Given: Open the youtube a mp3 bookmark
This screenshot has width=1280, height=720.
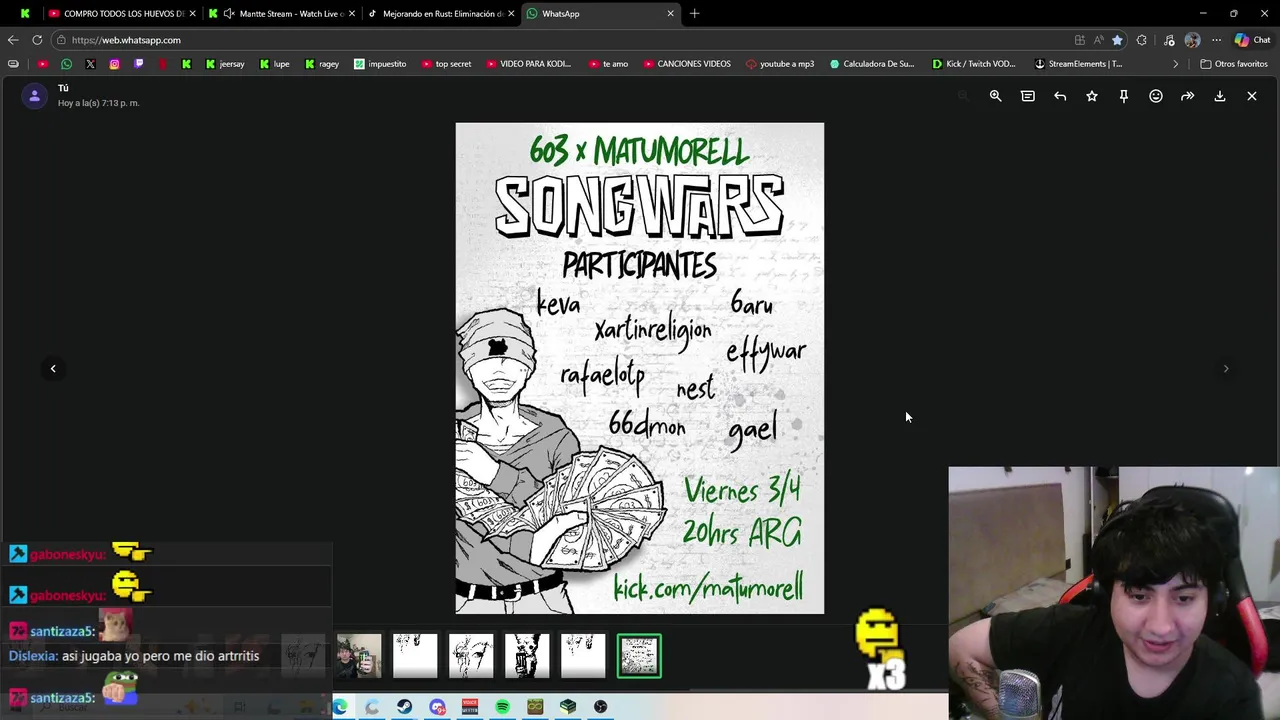Looking at the screenshot, I should point(780,64).
